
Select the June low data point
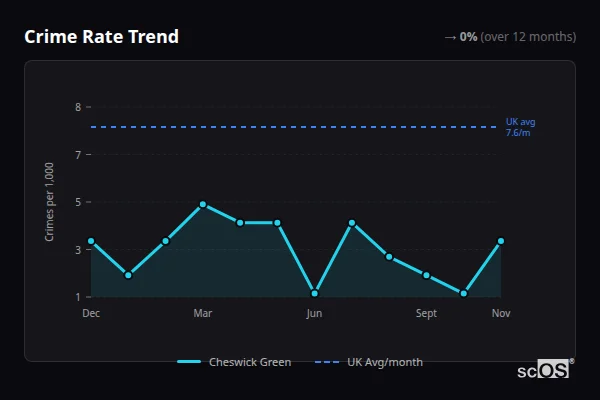pyautogui.click(x=315, y=294)
